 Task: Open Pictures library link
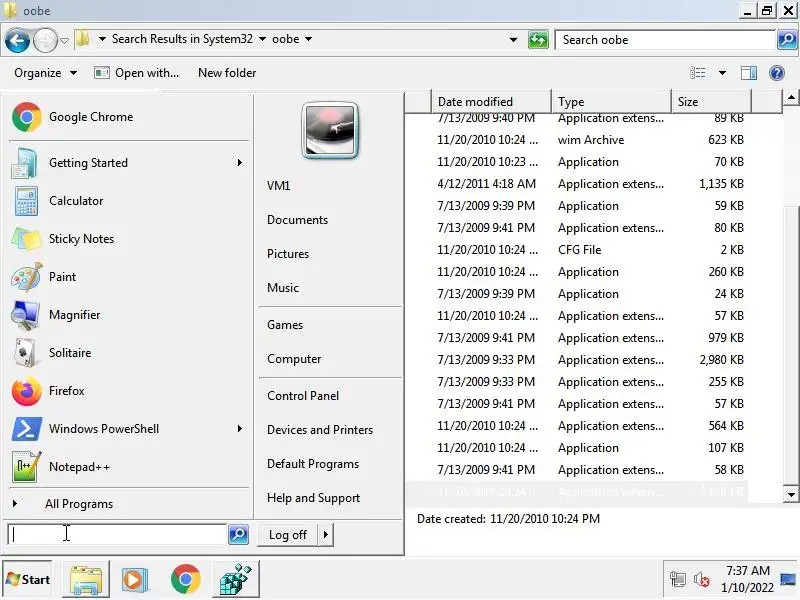coord(288,254)
